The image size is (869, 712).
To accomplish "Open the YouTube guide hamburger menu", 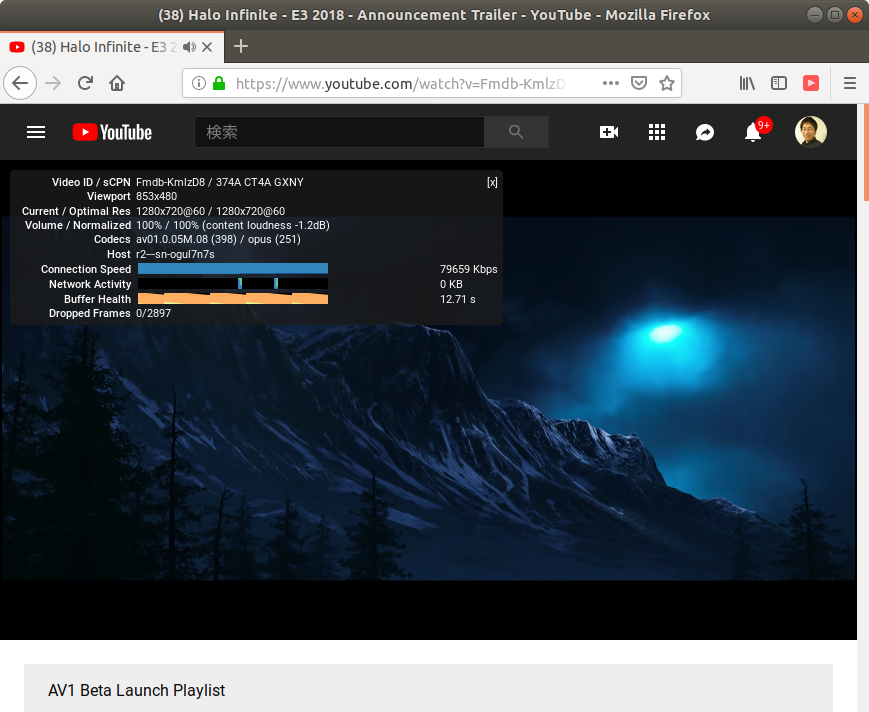I will point(35,131).
